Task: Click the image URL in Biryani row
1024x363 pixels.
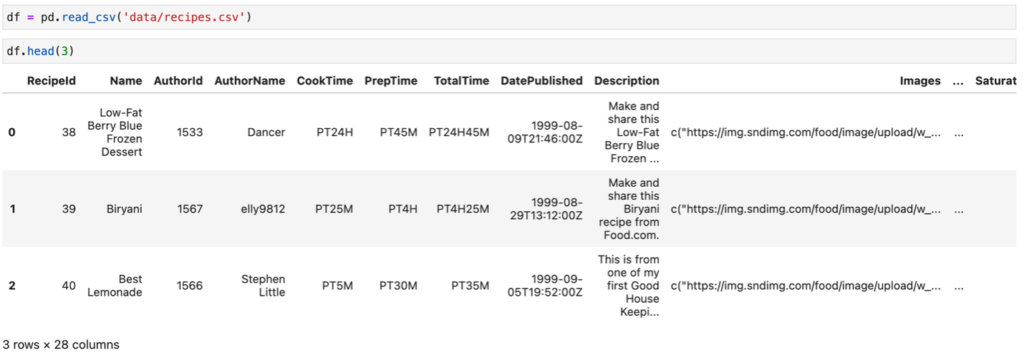Action: [807, 209]
